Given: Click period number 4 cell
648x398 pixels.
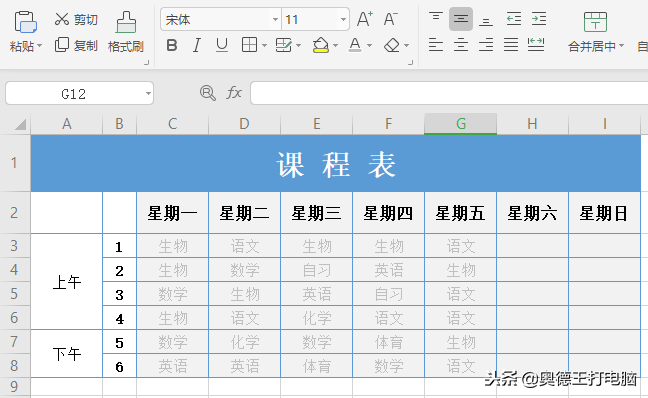Looking at the screenshot, I should pos(119,318).
